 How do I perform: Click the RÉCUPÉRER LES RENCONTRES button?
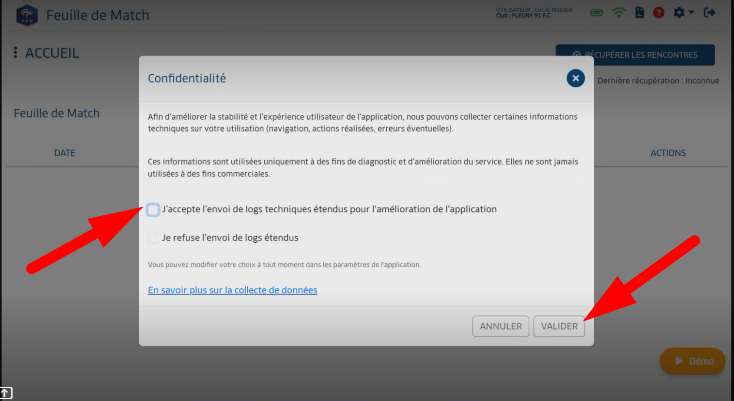635,55
